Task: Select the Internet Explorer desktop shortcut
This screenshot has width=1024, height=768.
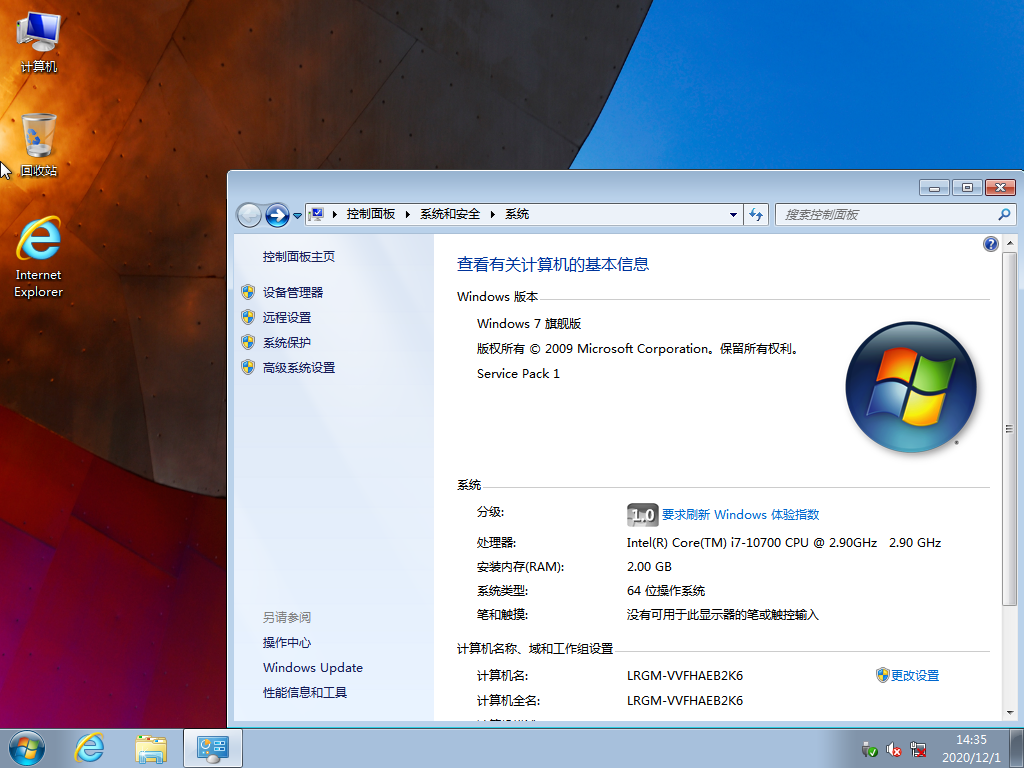Action: coord(39,256)
